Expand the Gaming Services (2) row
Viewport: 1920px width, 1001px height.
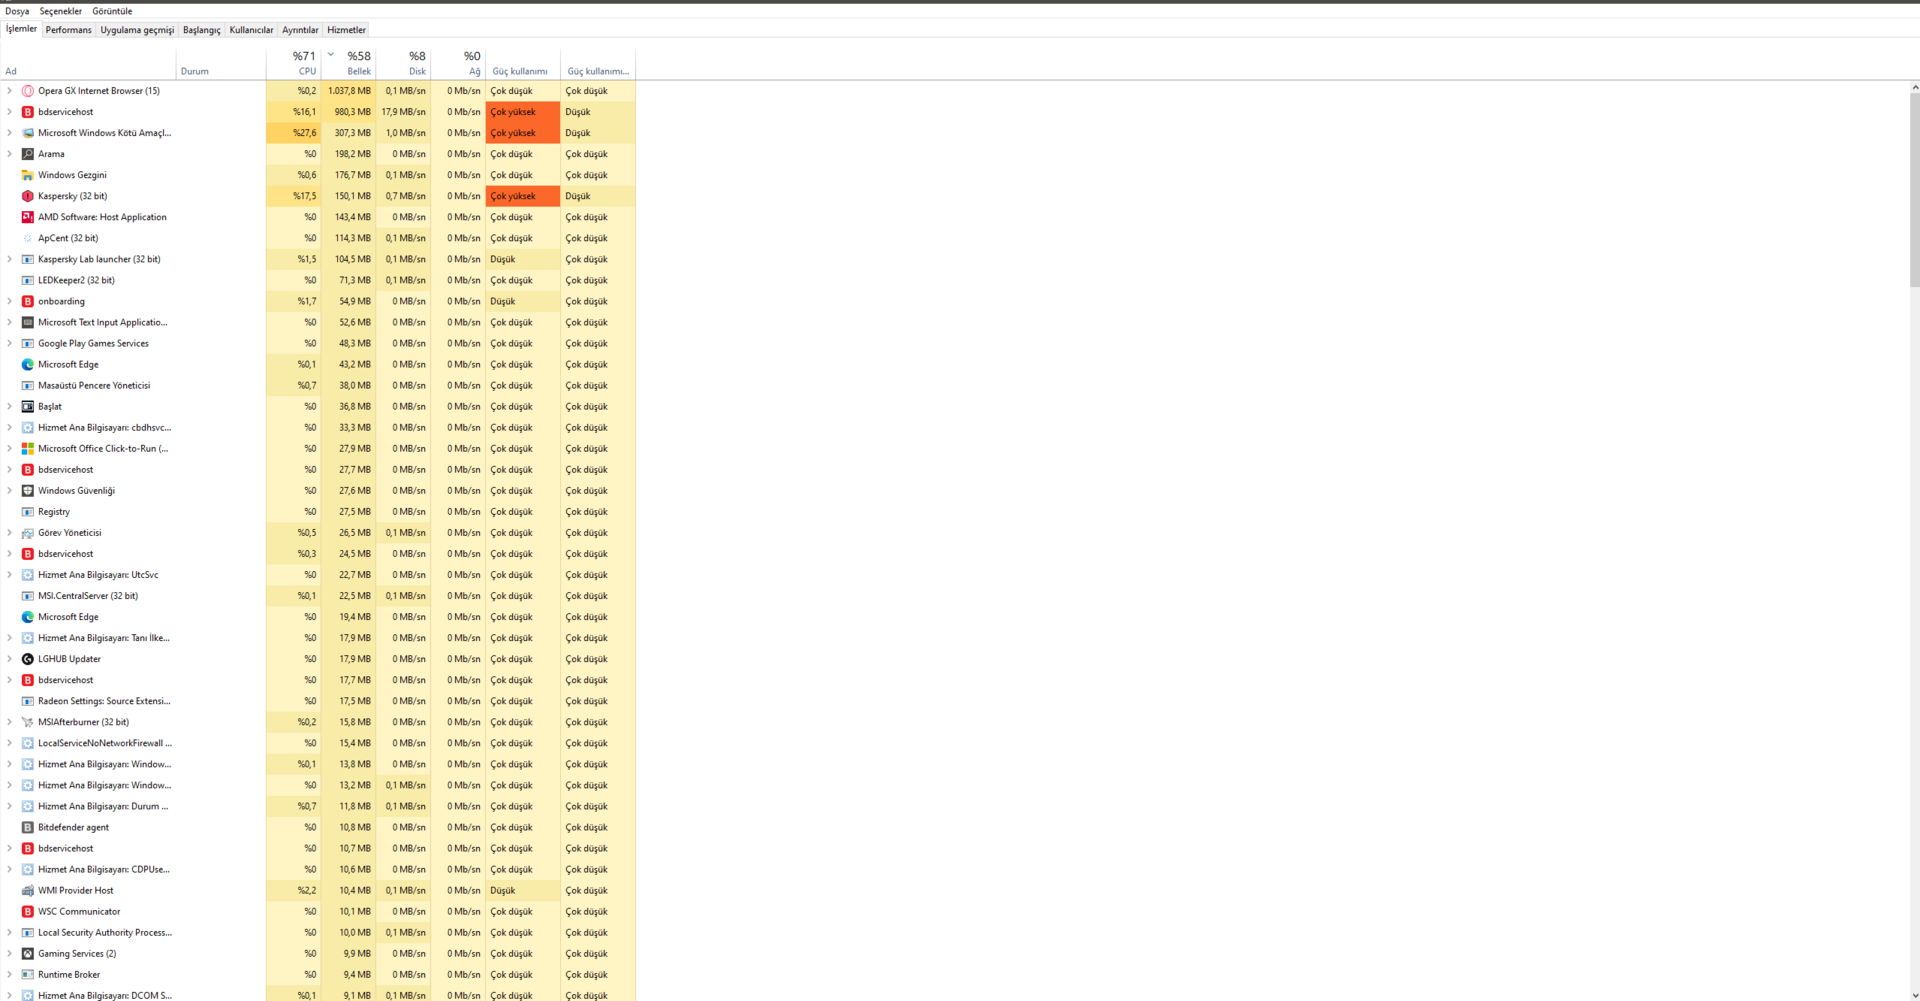pos(10,953)
